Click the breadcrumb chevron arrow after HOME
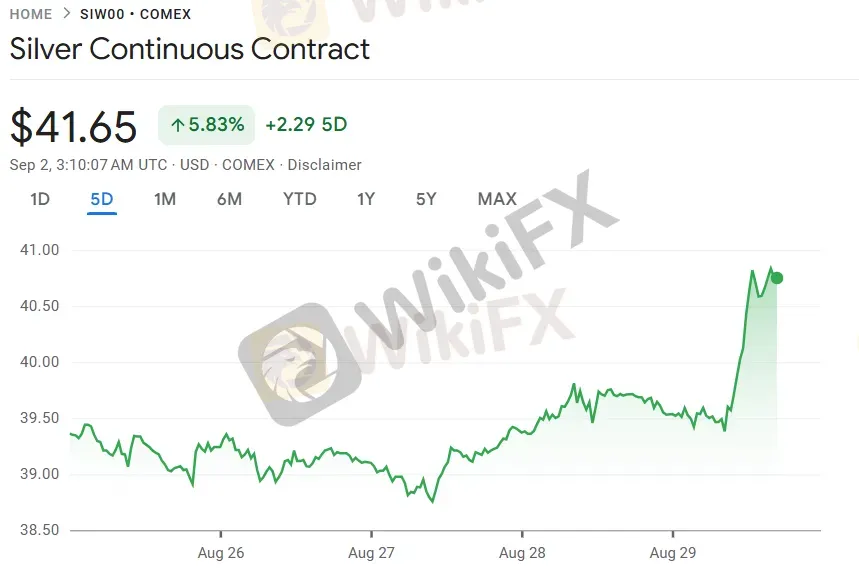 click(x=67, y=13)
